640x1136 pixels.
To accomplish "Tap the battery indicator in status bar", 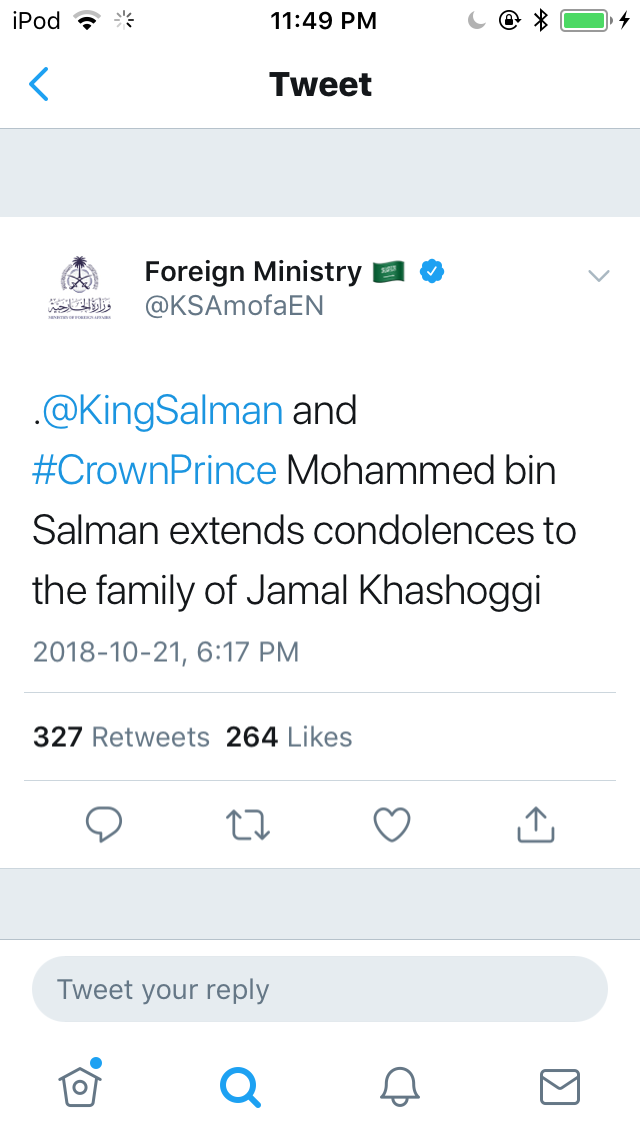I will coord(586,20).
